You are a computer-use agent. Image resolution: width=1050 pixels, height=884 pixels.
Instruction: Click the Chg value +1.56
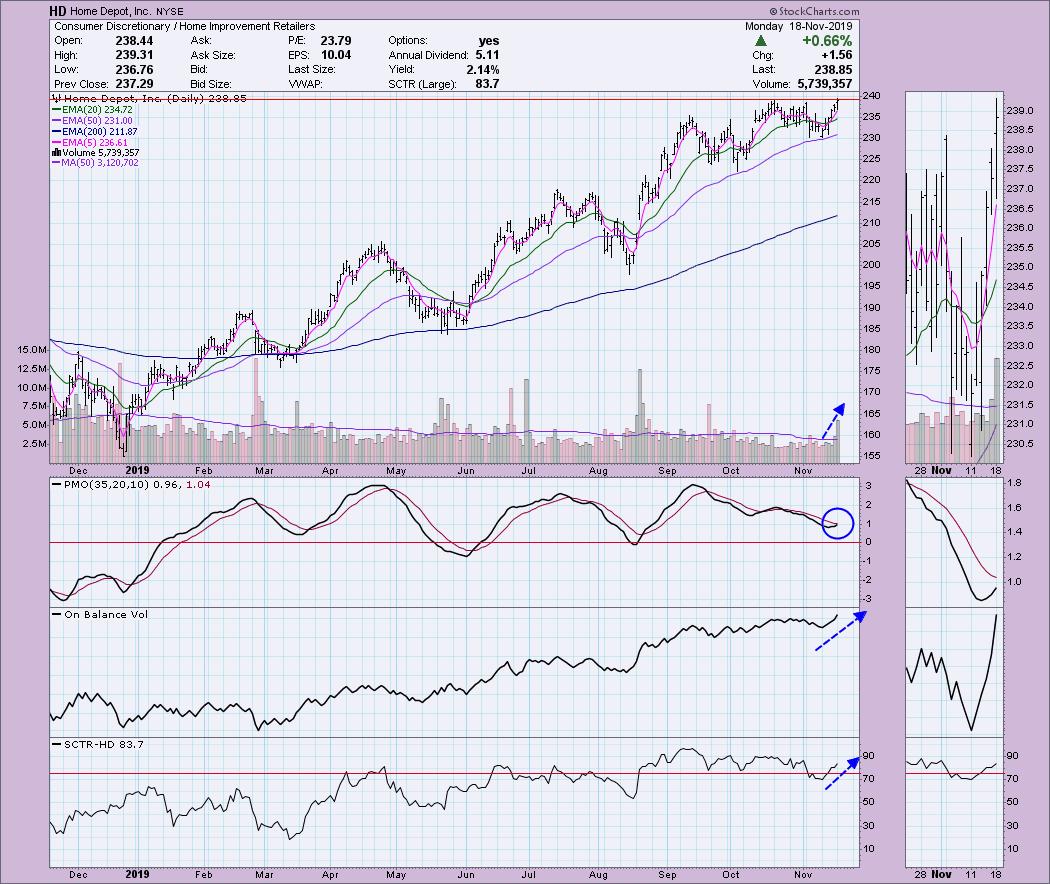click(x=836, y=55)
